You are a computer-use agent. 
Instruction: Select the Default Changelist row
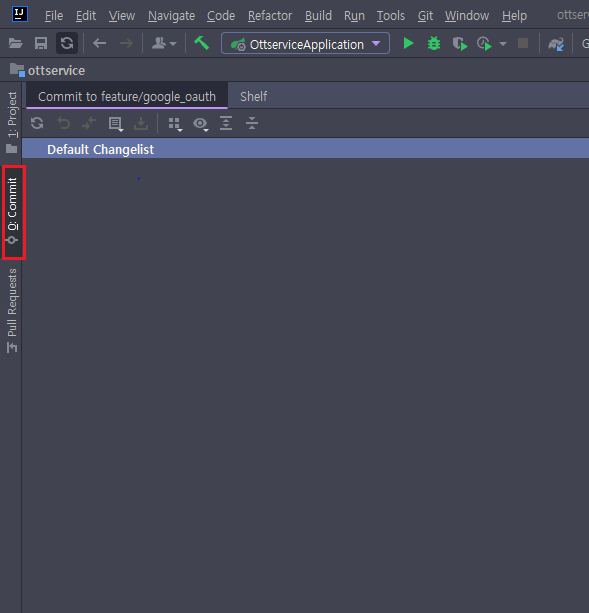305,148
